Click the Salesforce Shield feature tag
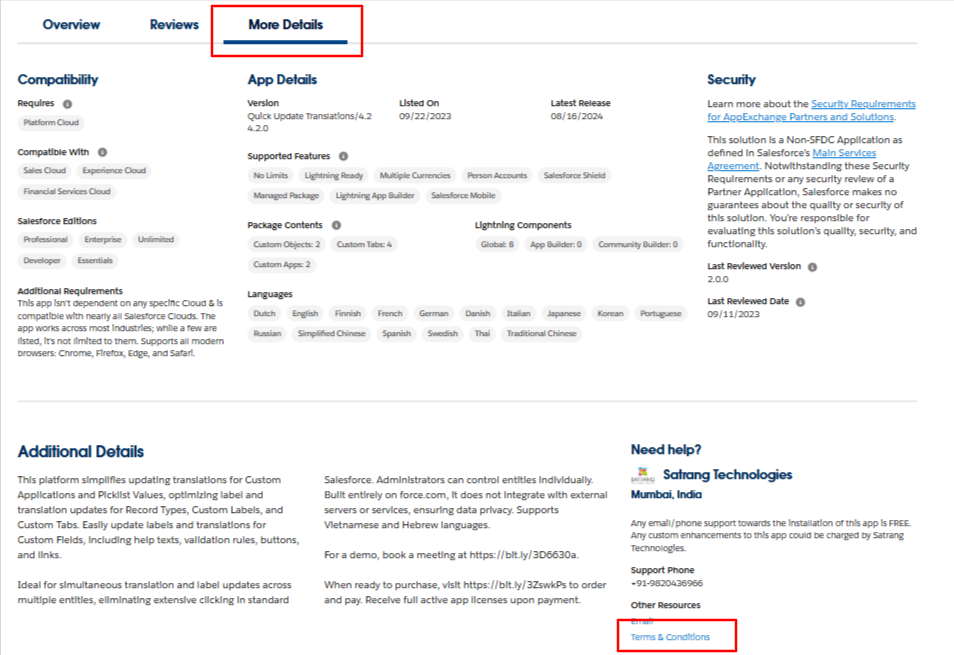Image resolution: width=954 pixels, height=655 pixels. 574,175
